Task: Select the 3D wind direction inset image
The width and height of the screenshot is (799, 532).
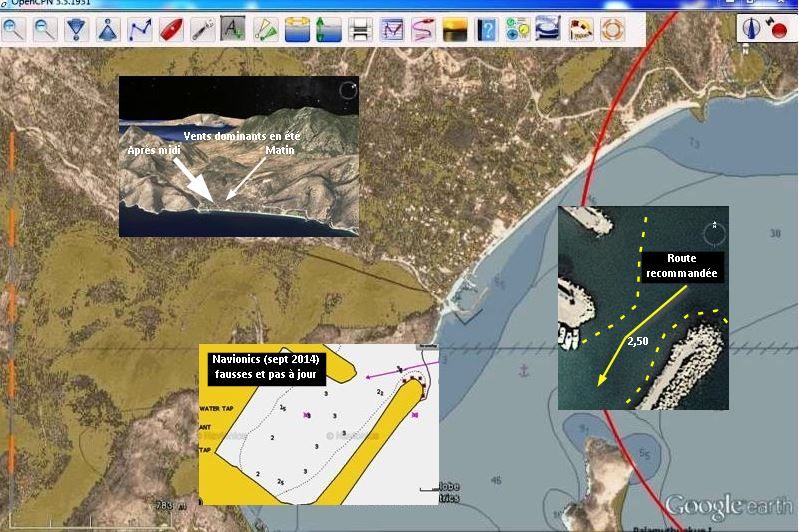Action: pos(239,156)
